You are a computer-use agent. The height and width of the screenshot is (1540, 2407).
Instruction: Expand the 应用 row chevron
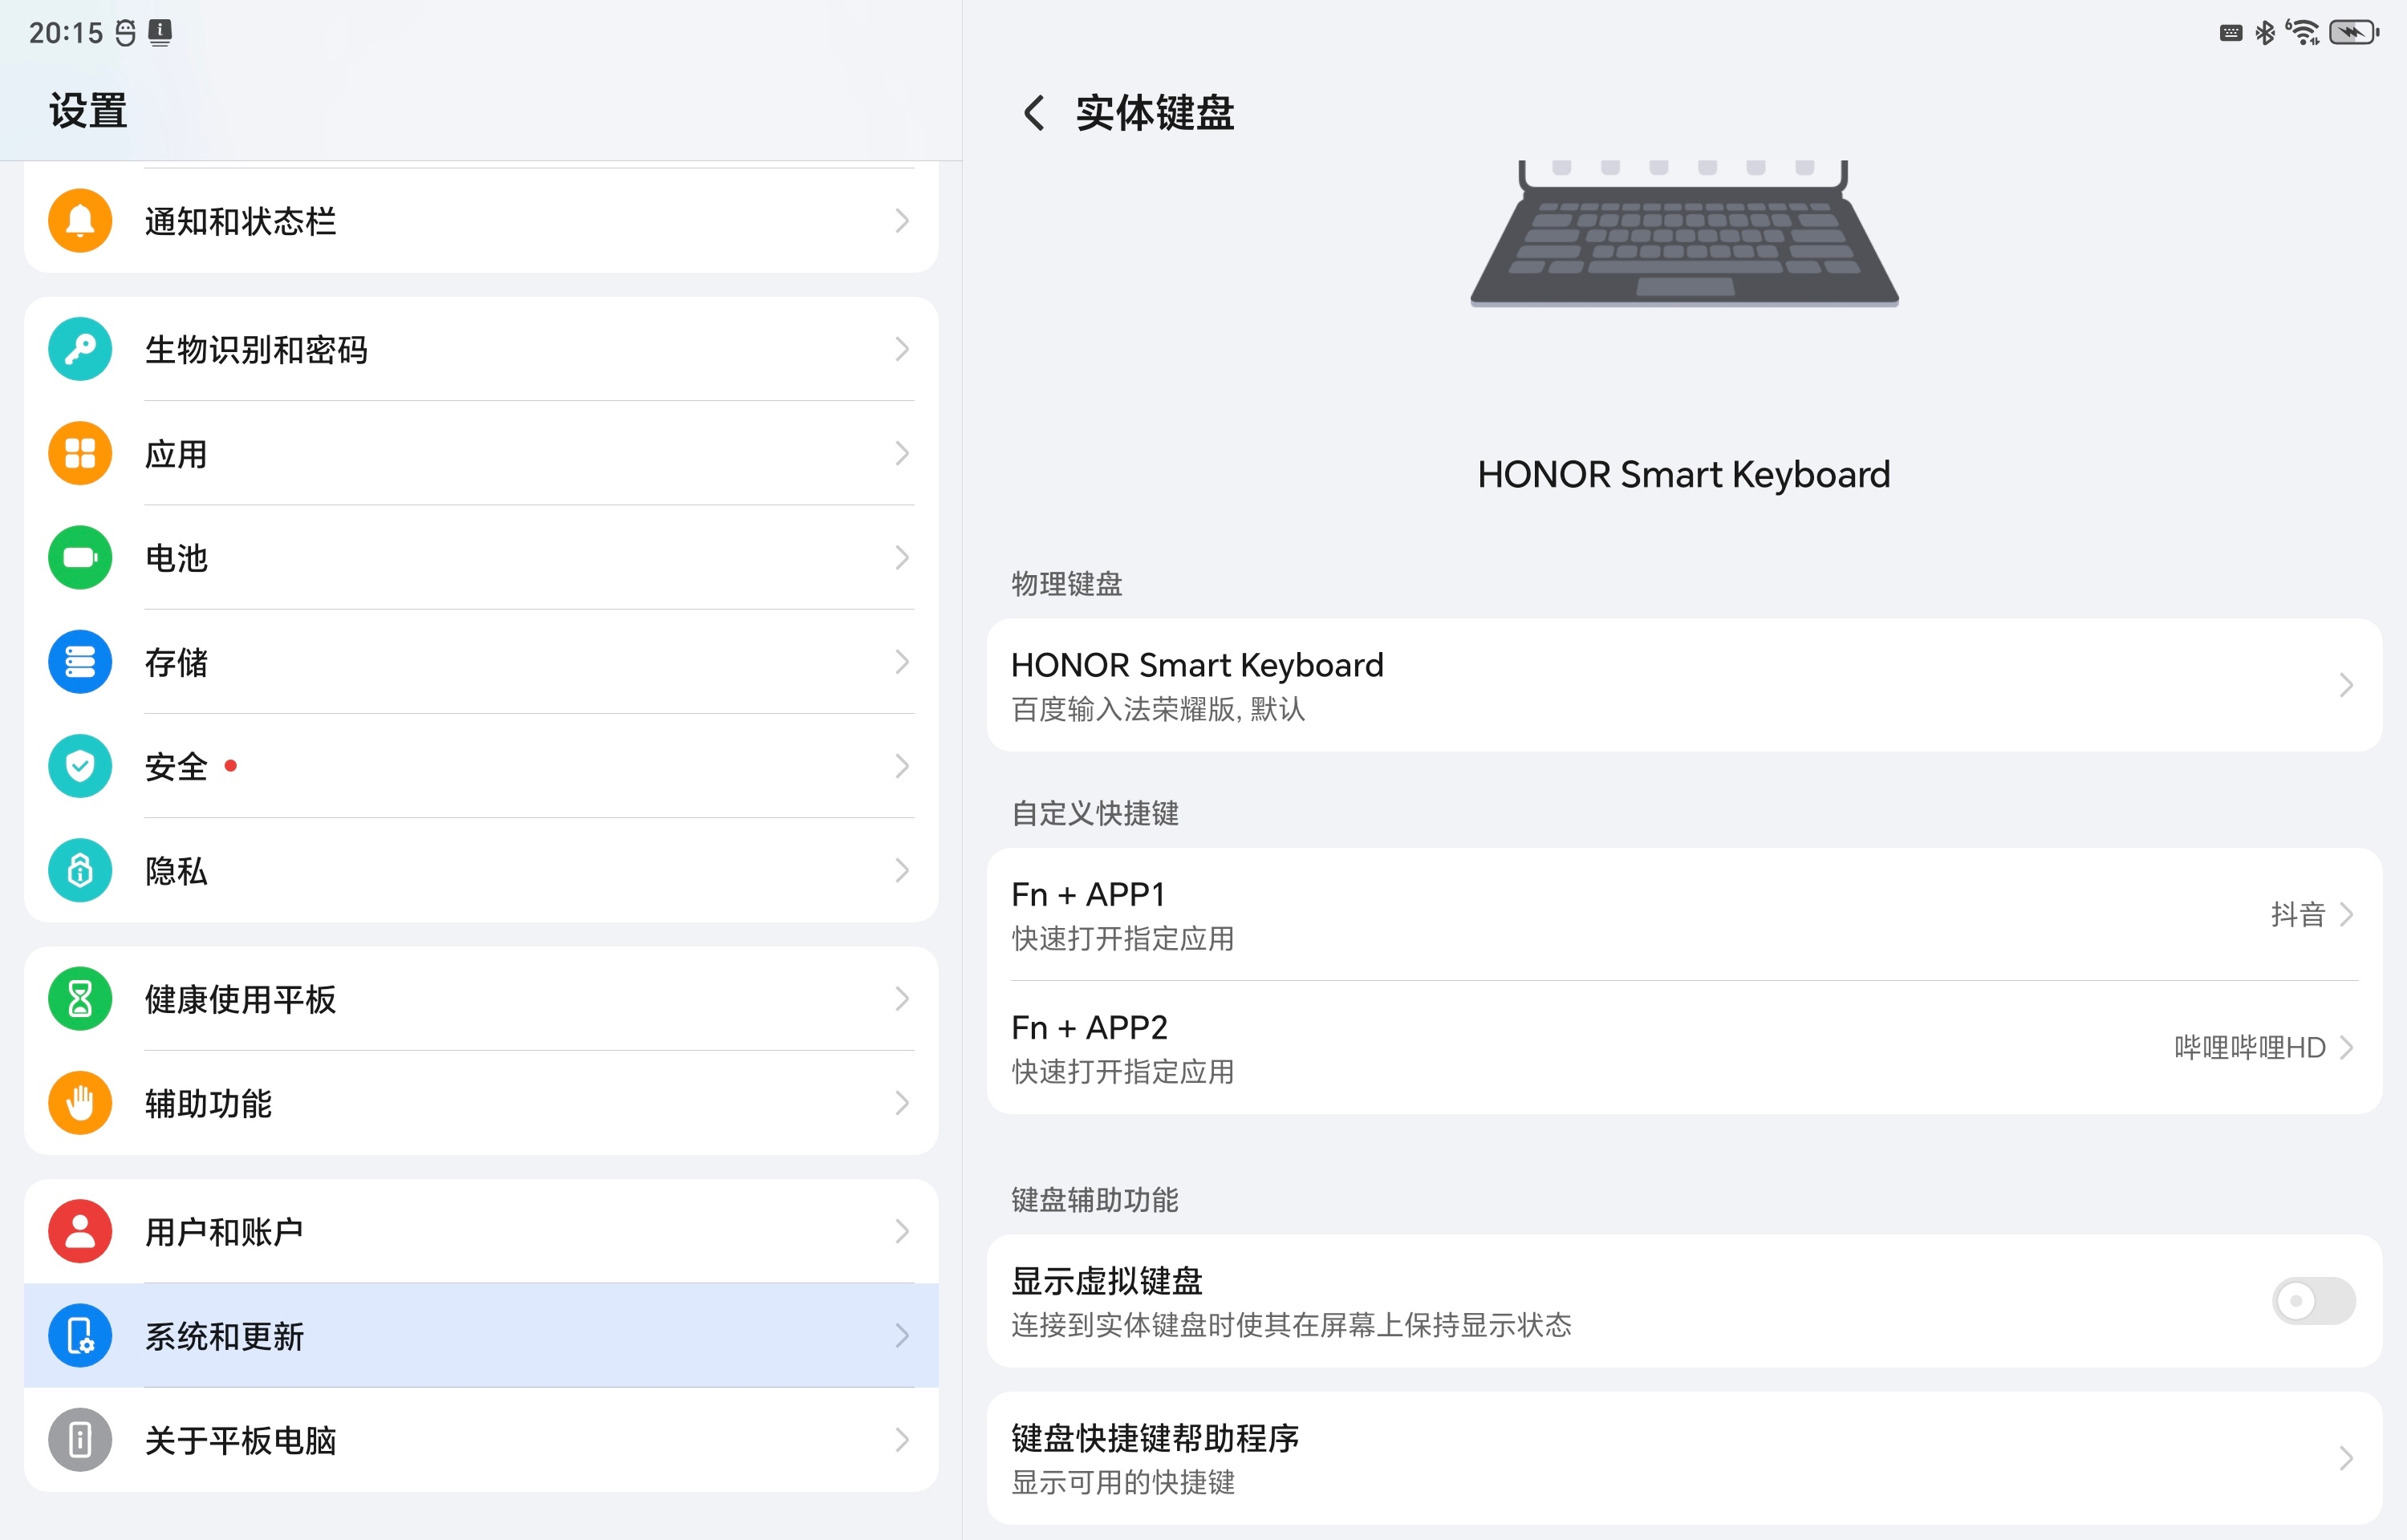(902, 453)
